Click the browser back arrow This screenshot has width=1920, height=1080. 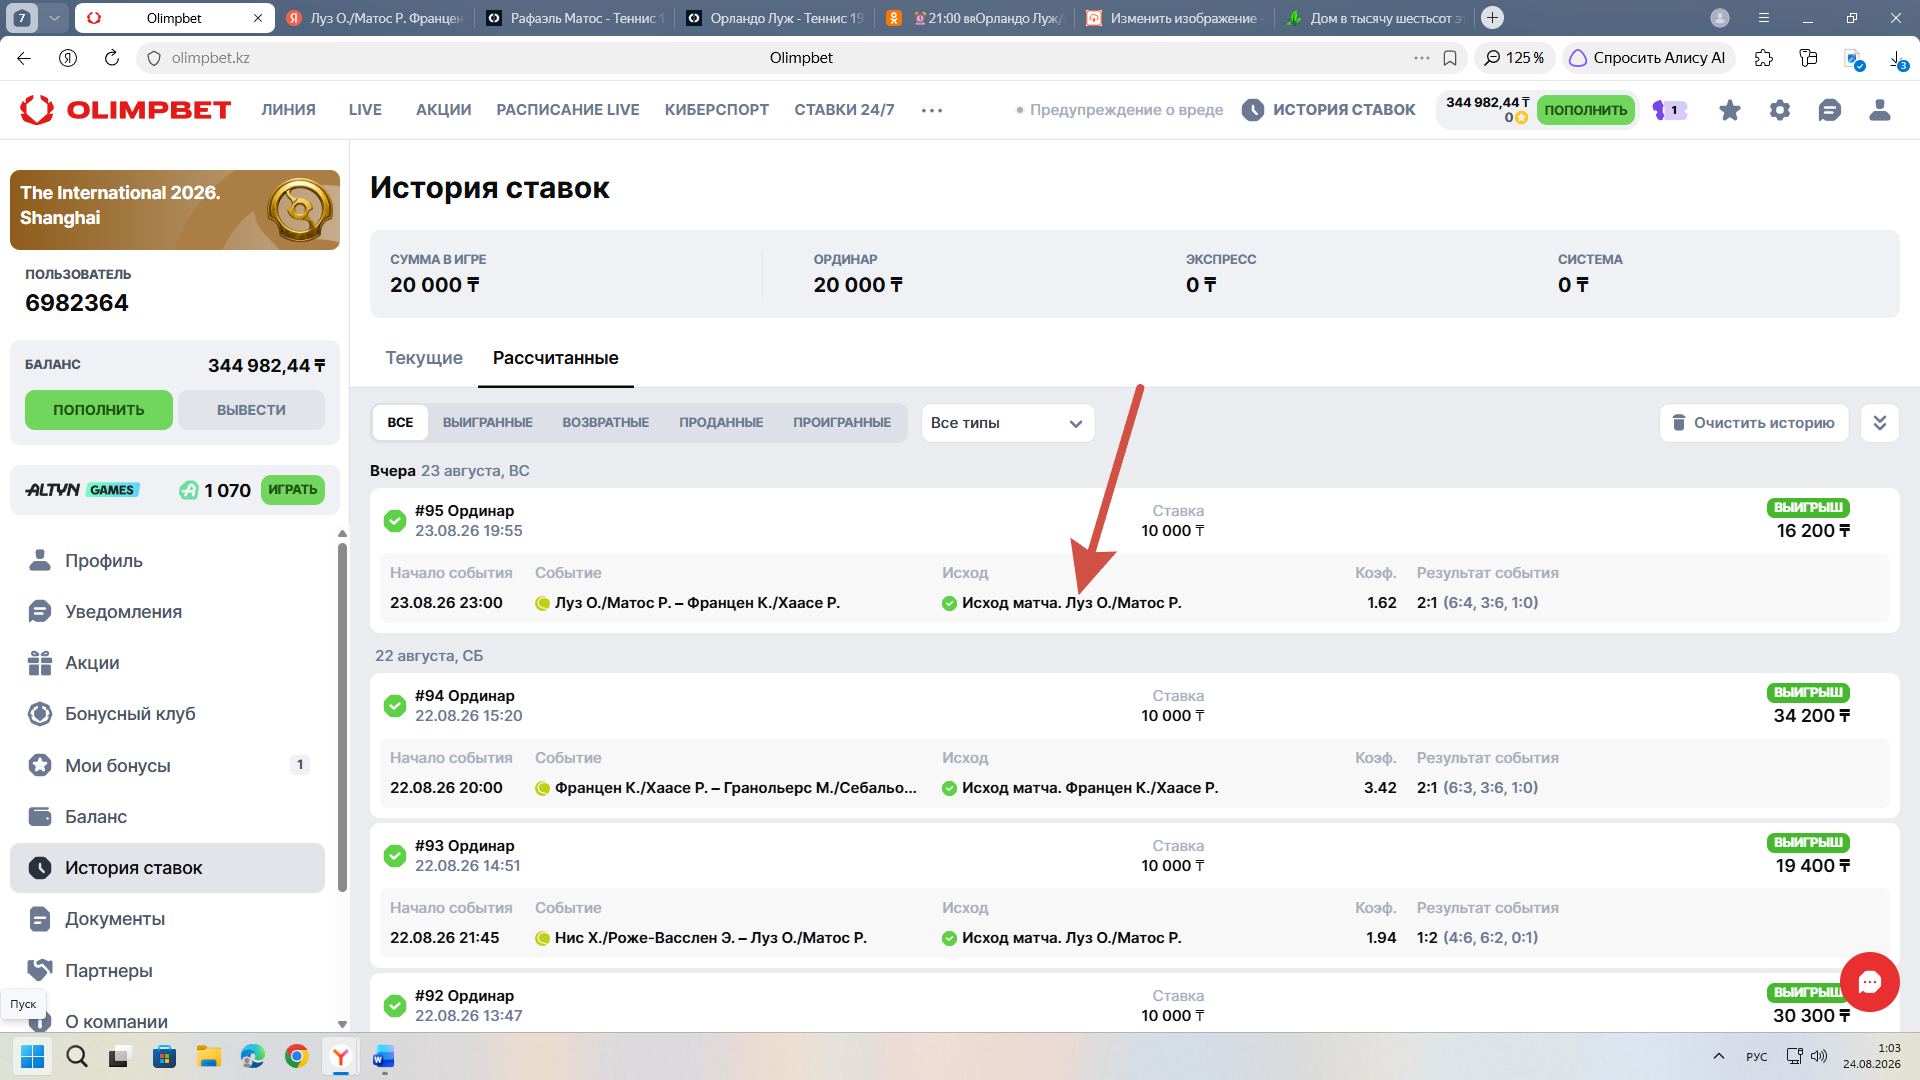point(24,58)
